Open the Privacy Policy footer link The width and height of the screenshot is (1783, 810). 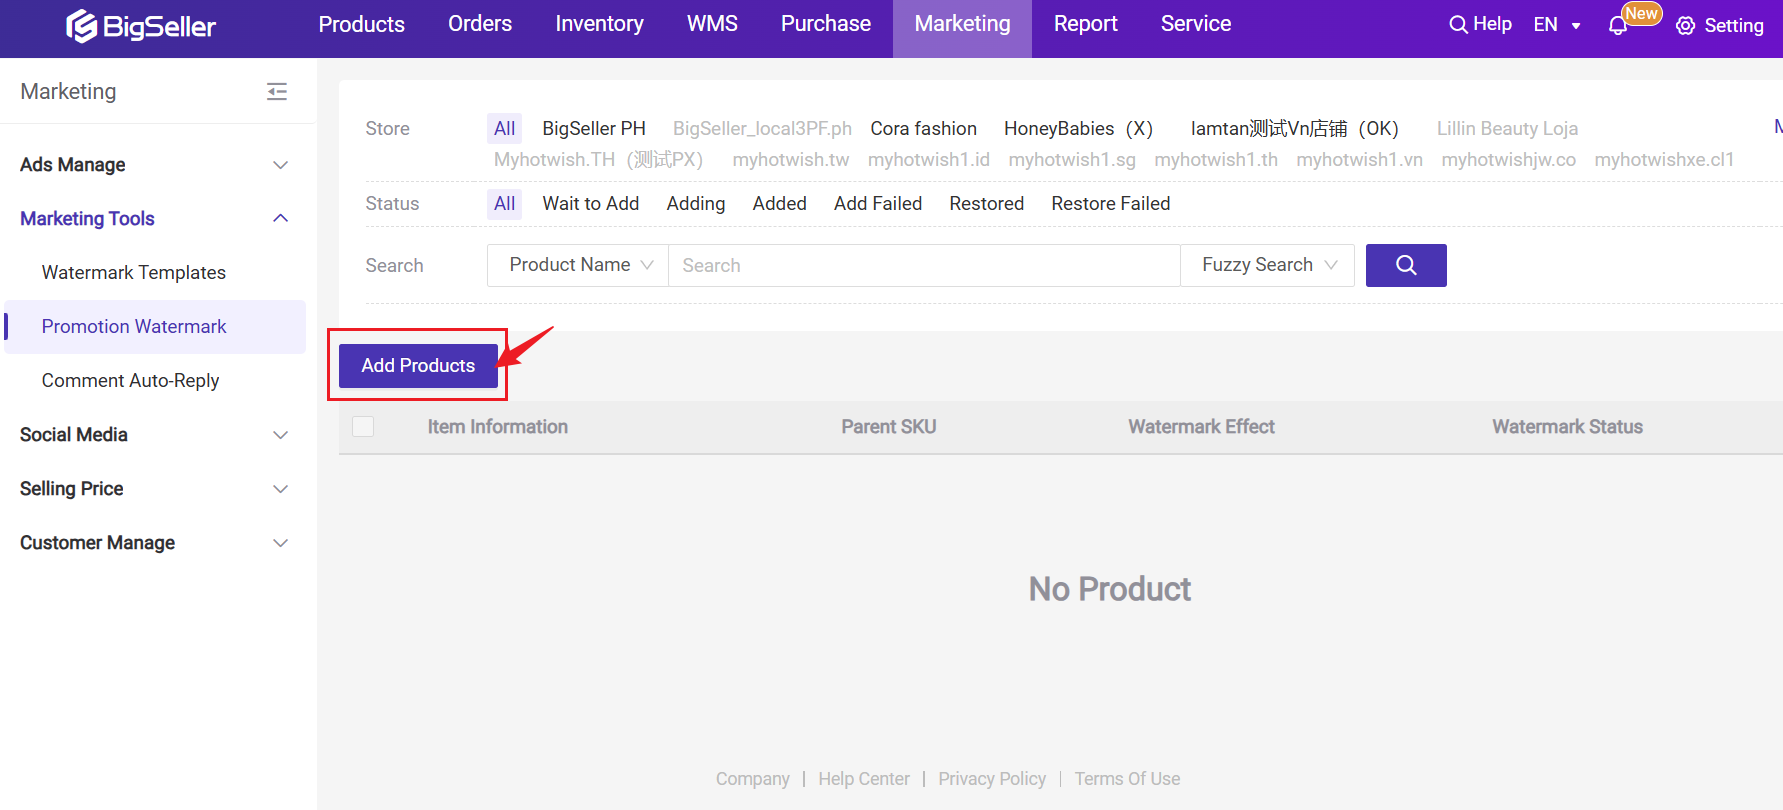[992, 779]
